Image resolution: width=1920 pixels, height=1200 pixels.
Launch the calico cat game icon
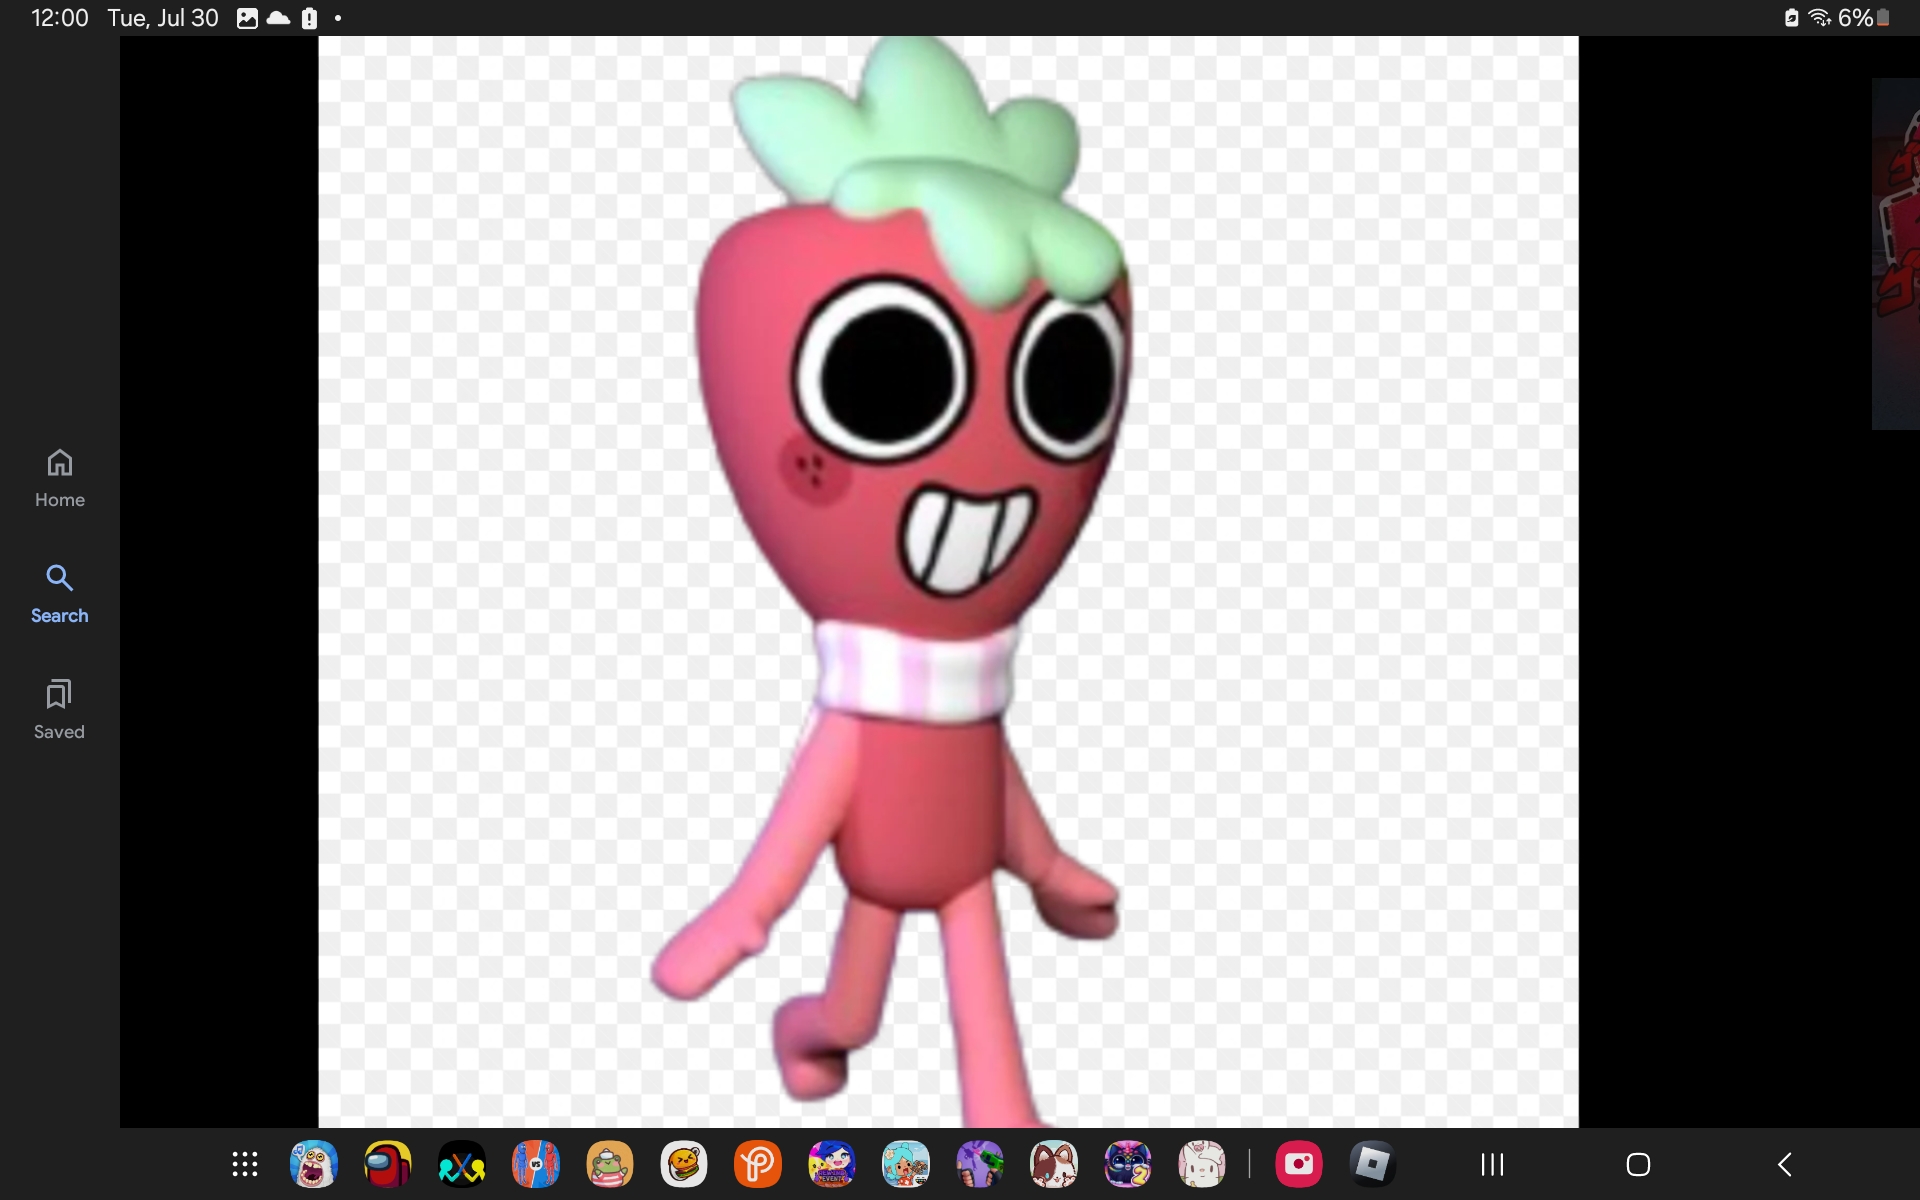tap(1054, 1164)
